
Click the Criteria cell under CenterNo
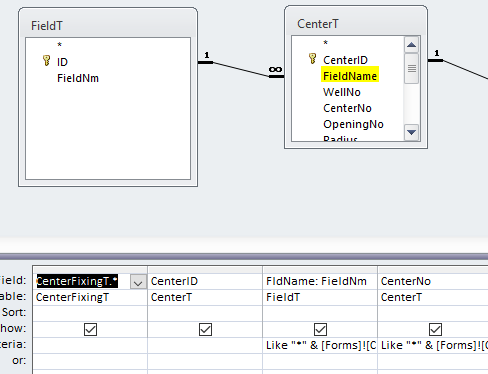[433, 345]
